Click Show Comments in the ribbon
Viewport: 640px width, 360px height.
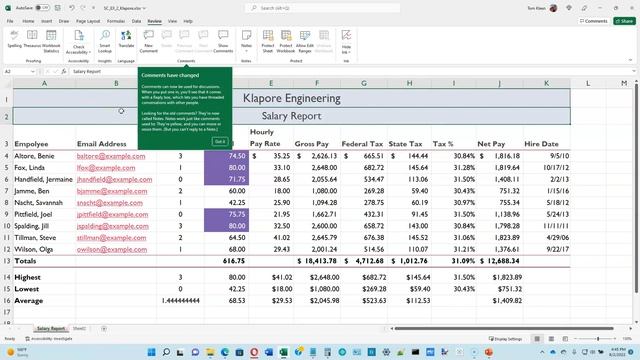coord(223,41)
